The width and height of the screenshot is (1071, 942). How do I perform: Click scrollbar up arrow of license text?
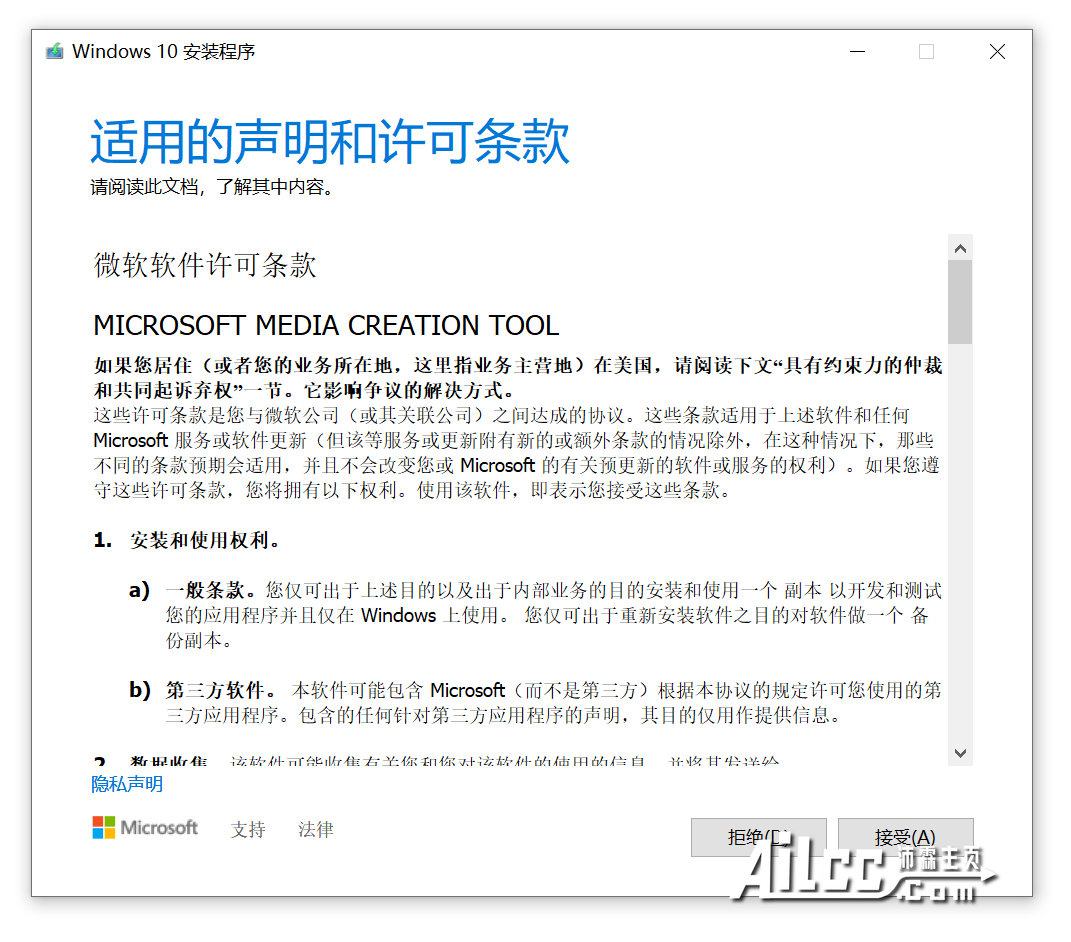click(x=960, y=248)
